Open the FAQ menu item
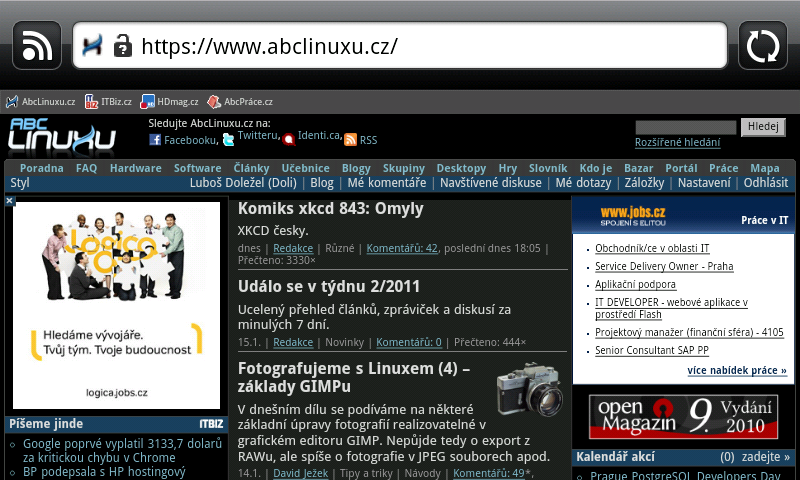The width and height of the screenshot is (800, 480). click(86, 168)
